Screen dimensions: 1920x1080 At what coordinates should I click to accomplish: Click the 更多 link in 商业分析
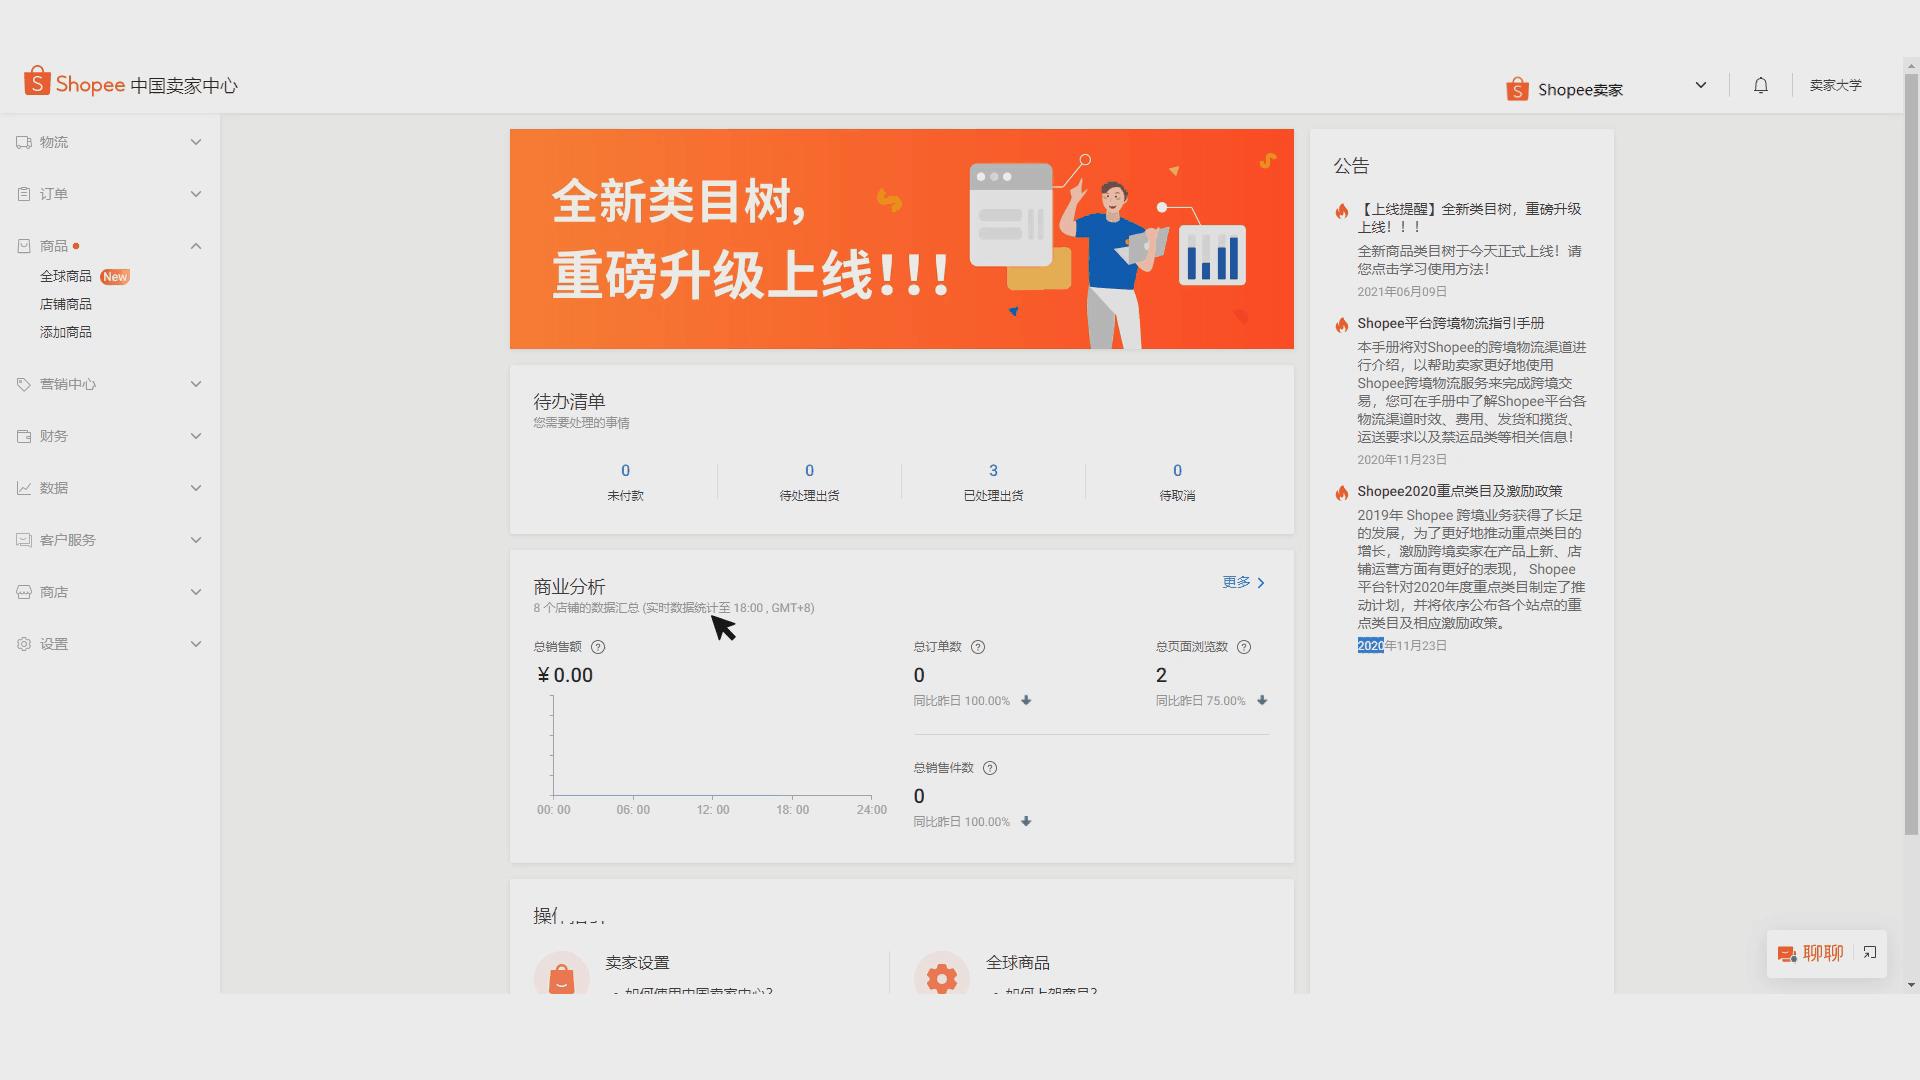coord(1236,582)
